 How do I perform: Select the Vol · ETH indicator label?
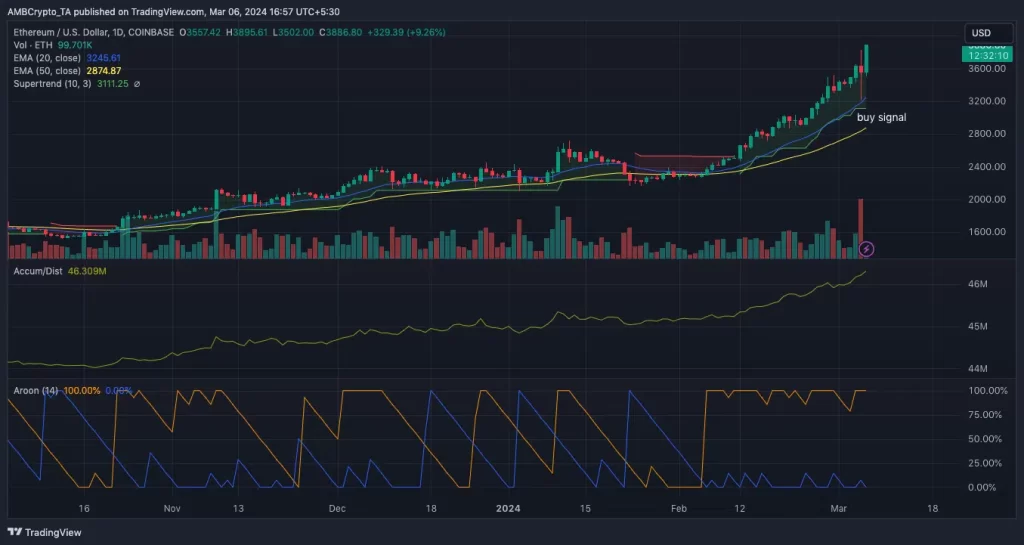(32, 46)
